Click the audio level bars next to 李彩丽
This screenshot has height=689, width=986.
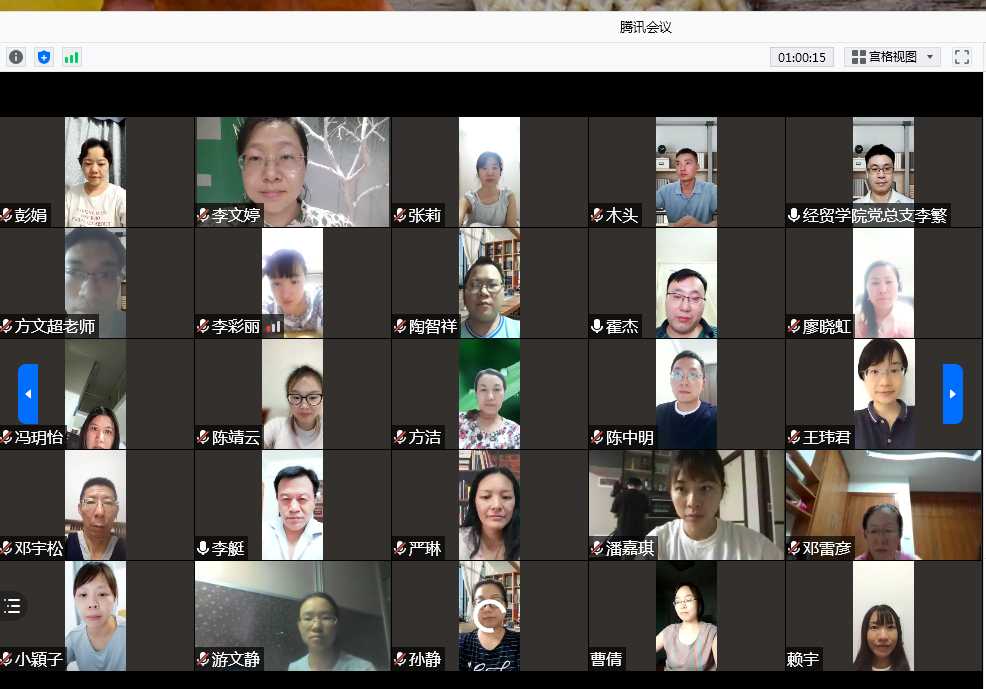point(273,326)
